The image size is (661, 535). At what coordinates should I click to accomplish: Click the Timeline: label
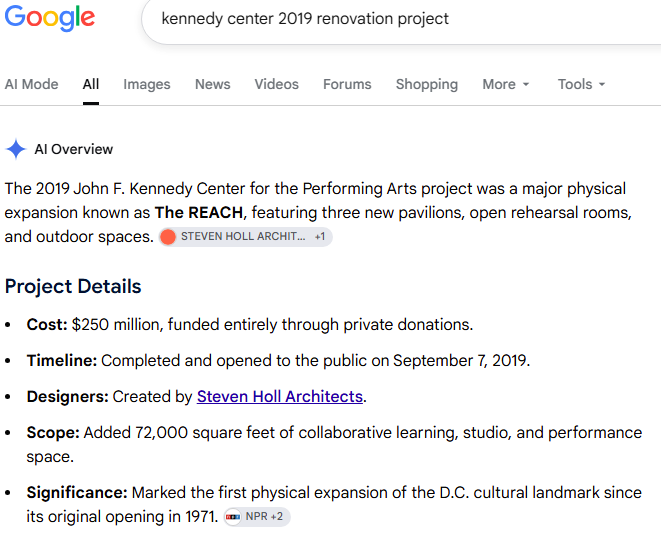coord(62,361)
